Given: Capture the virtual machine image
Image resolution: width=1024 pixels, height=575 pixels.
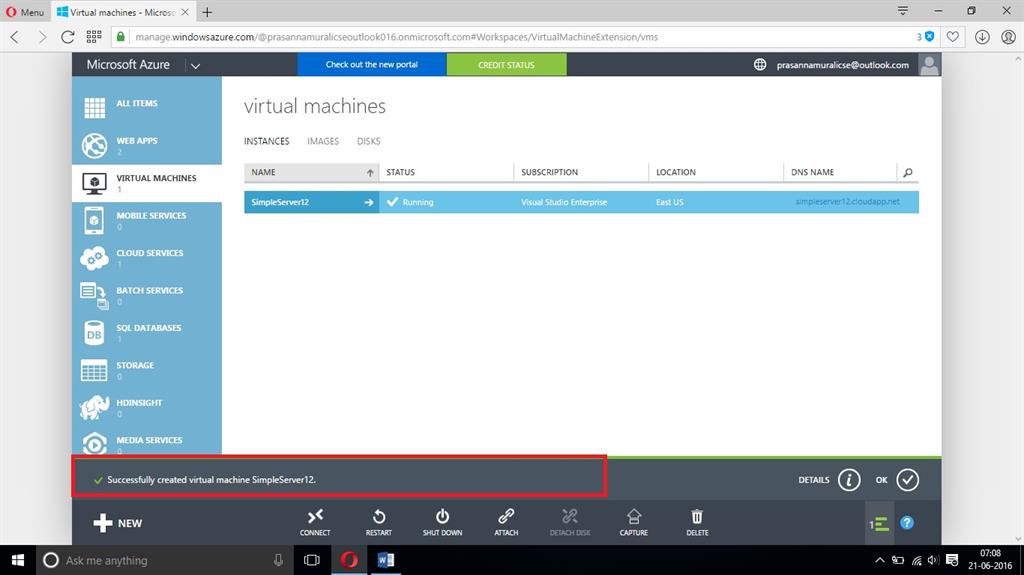Looking at the screenshot, I should [633, 523].
